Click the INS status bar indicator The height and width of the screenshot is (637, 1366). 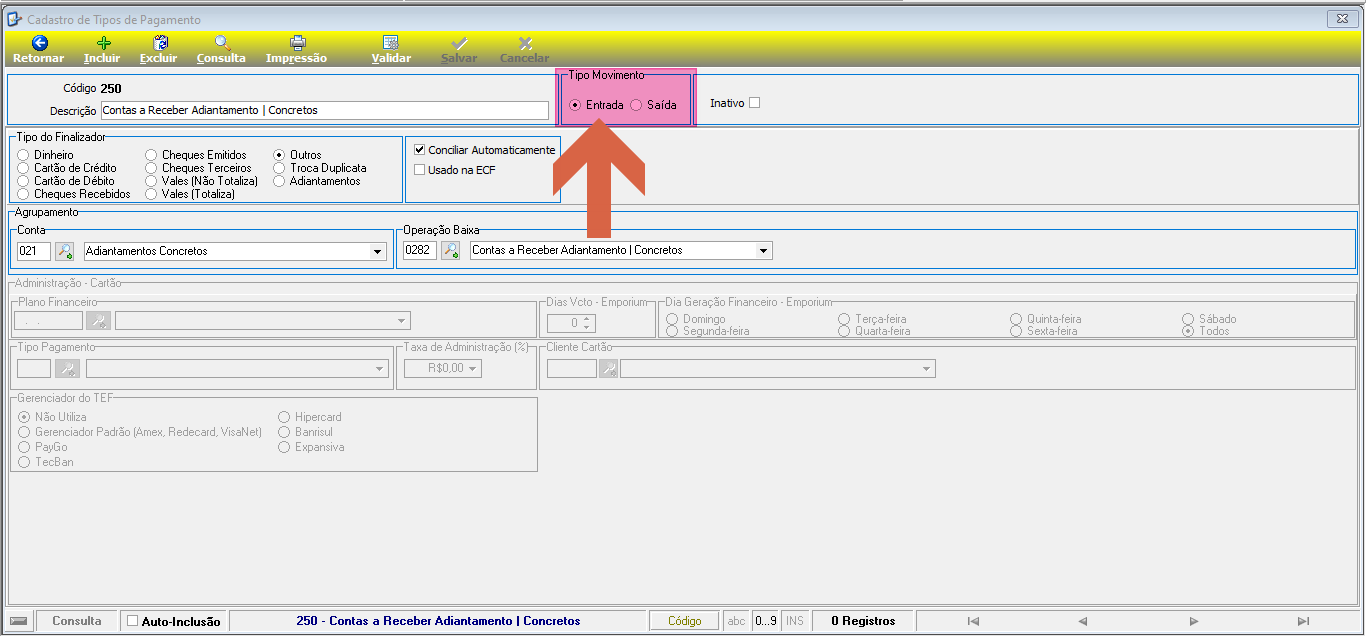coord(795,621)
